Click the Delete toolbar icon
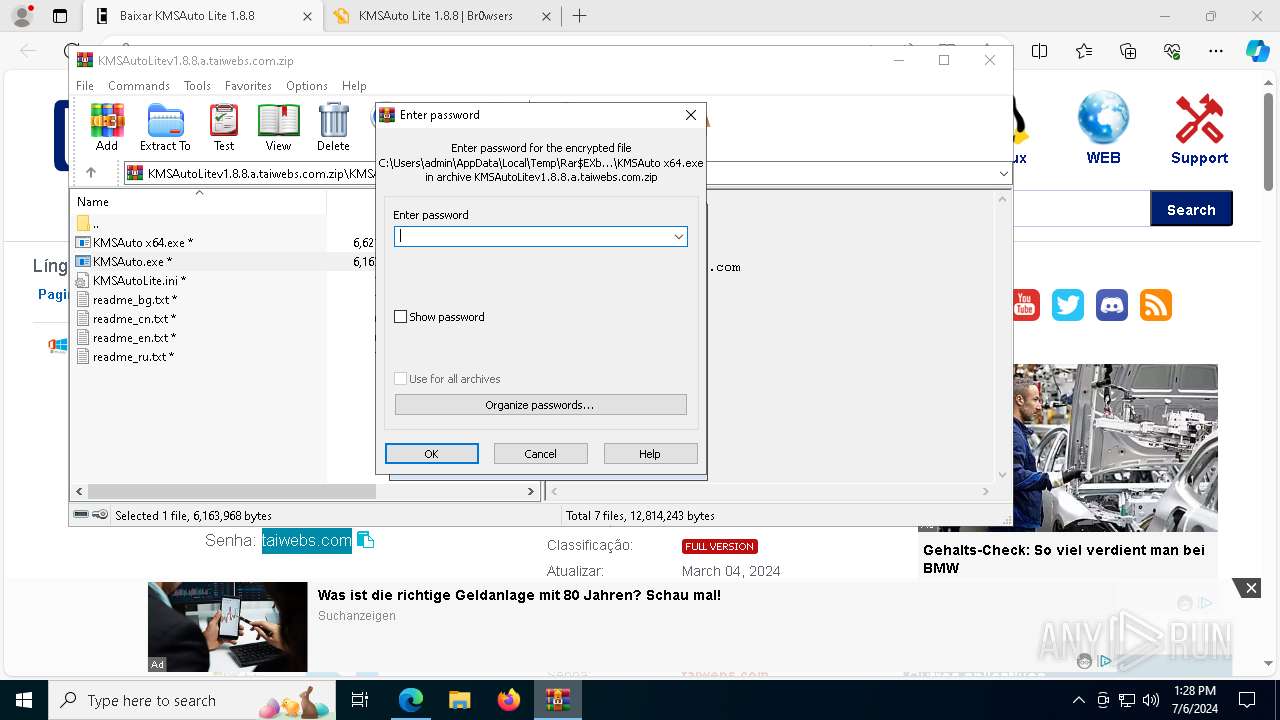This screenshot has height=720, width=1280. tap(333, 127)
